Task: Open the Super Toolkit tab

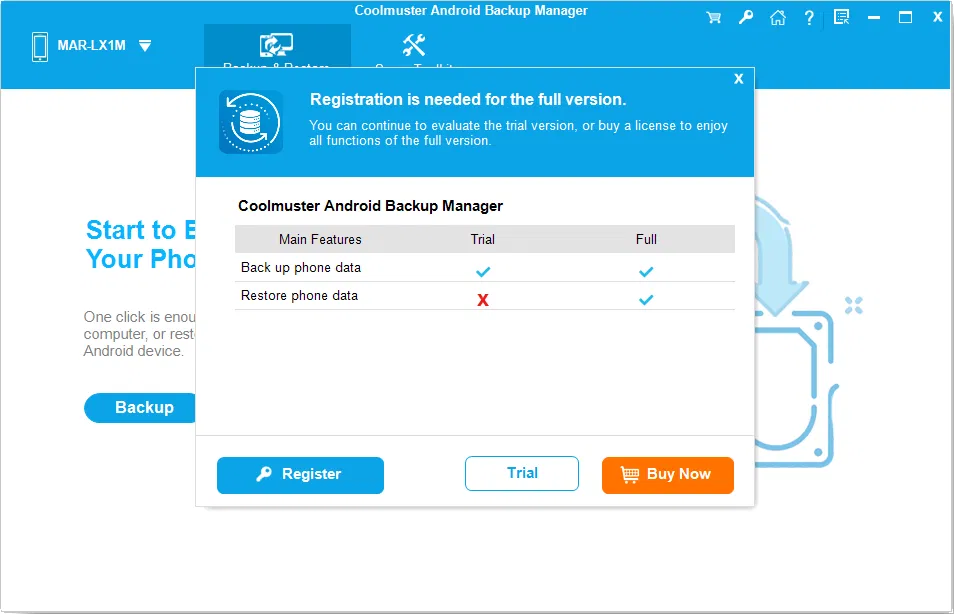Action: click(x=414, y=46)
